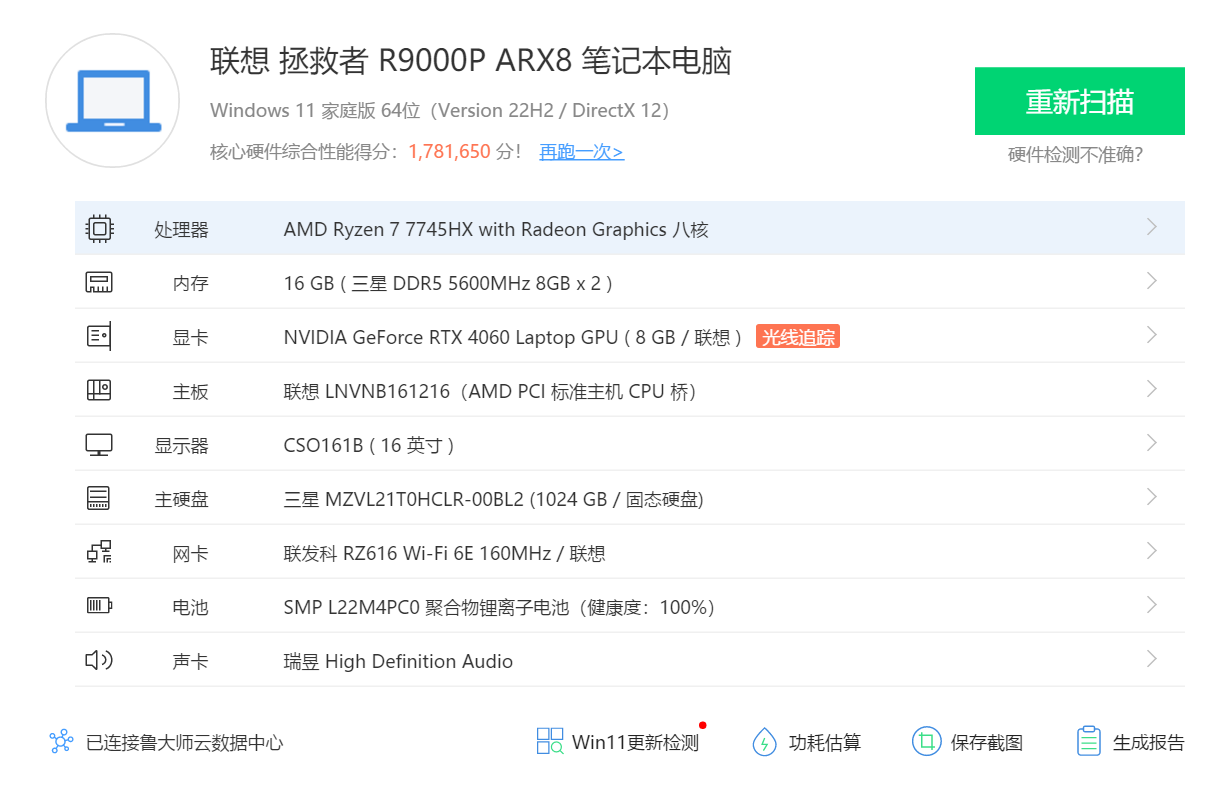
Task: Click the AMD Ryzen 7 7745HX text
Action: tap(496, 230)
